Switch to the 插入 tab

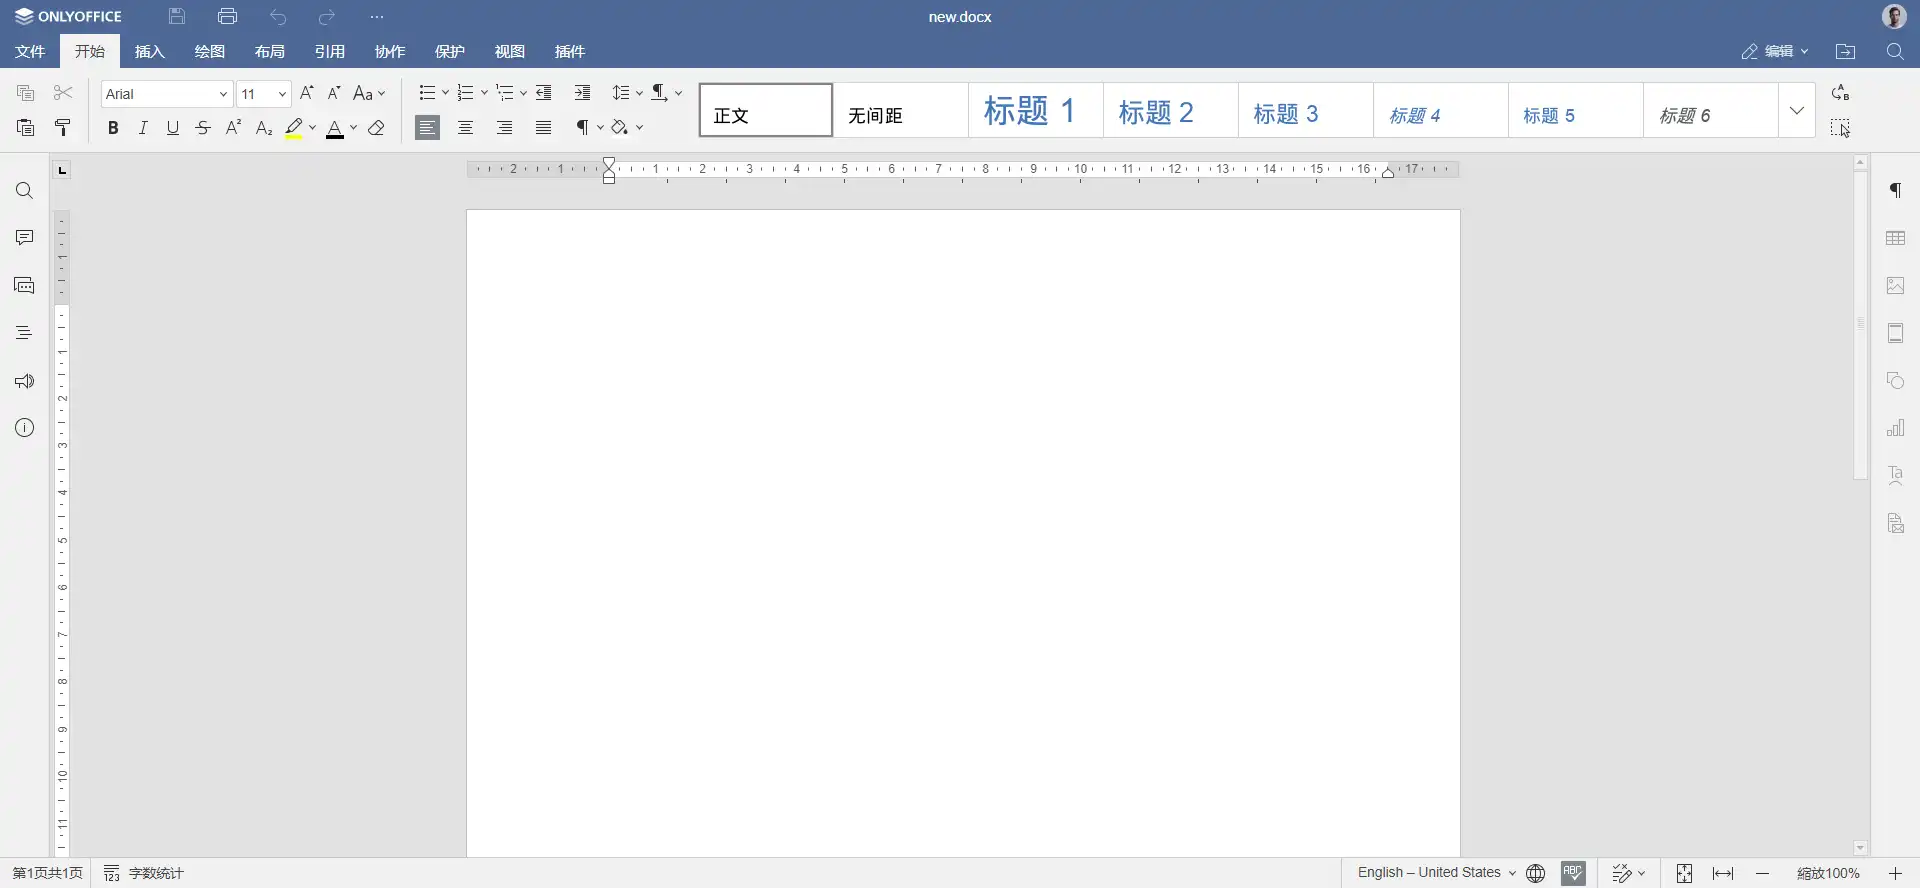[149, 52]
